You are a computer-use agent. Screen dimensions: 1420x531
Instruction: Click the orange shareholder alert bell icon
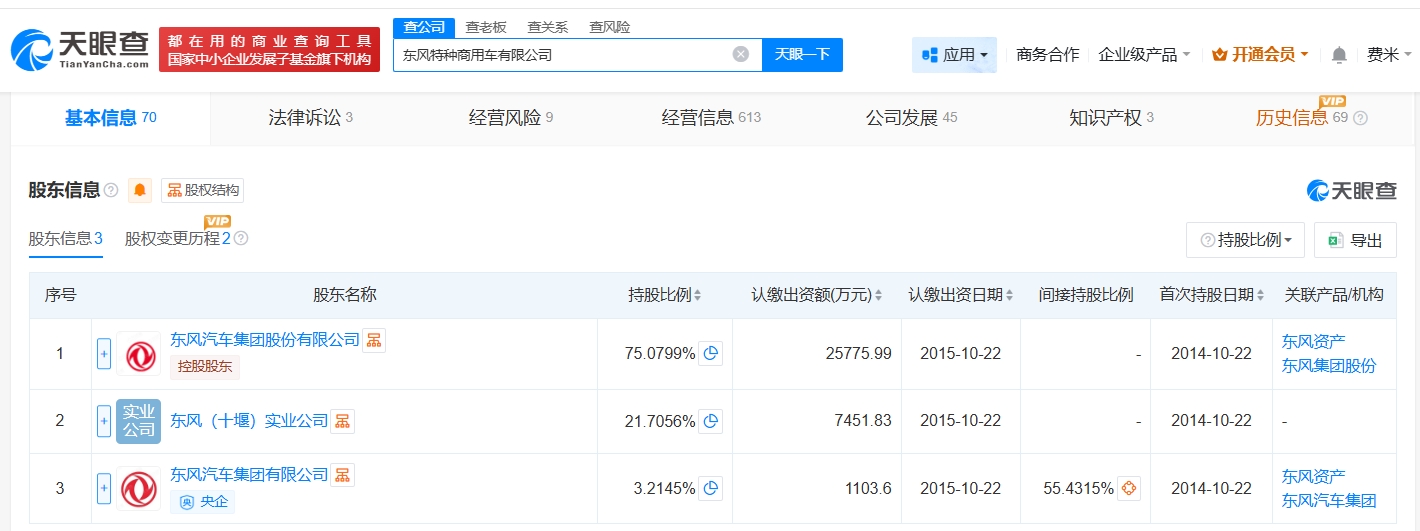[x=140, y=190]
